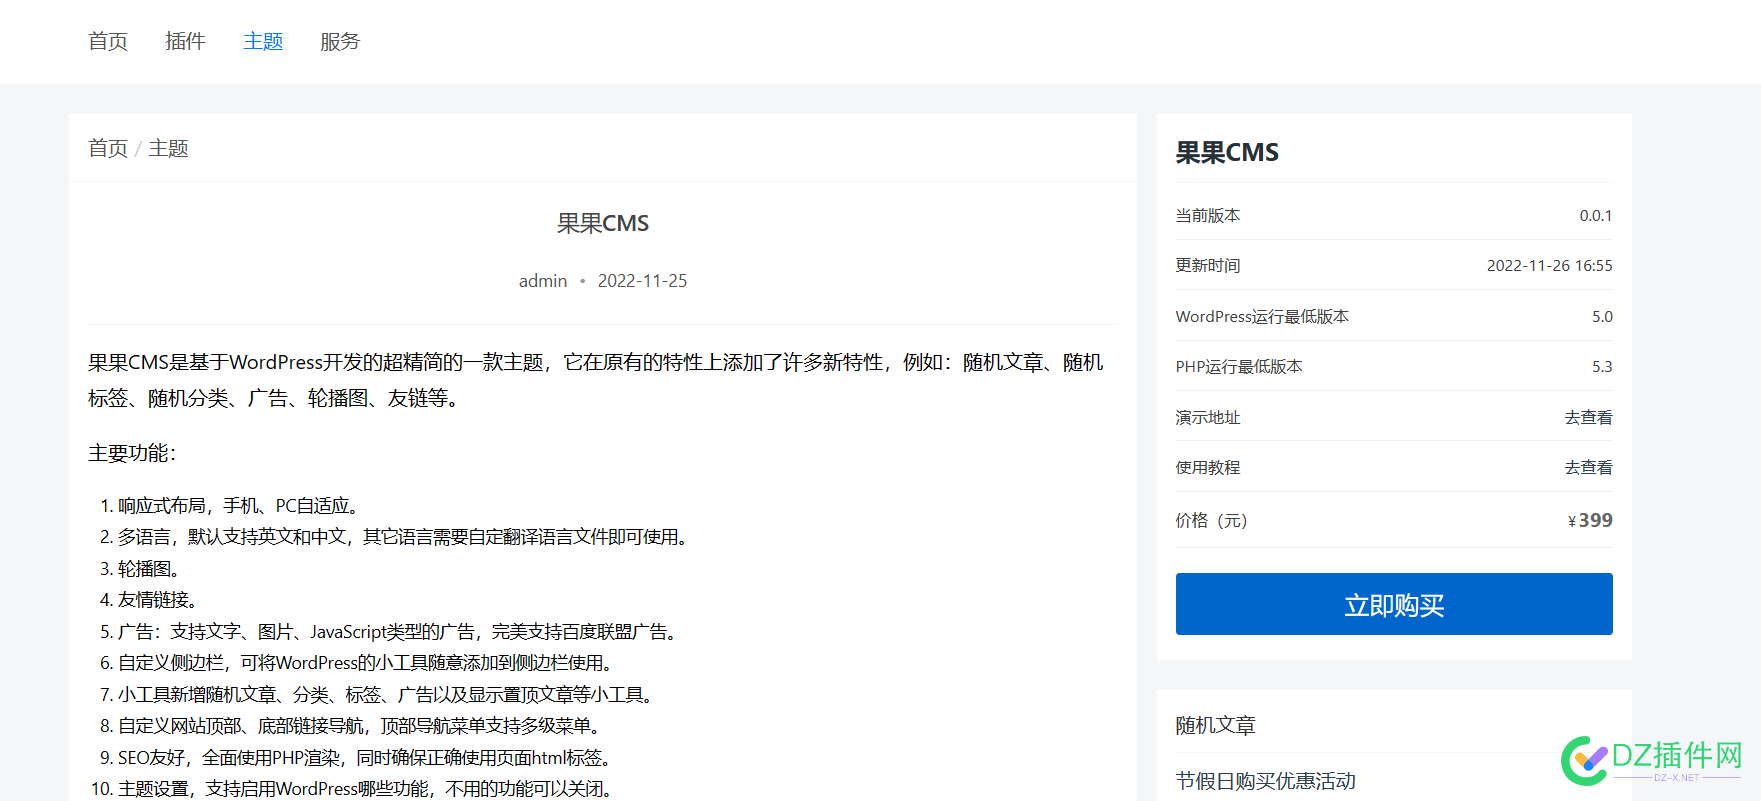Click the 演示地址 label
This screenshot has width=1761, height=801.
click(x=1208, y=417)
